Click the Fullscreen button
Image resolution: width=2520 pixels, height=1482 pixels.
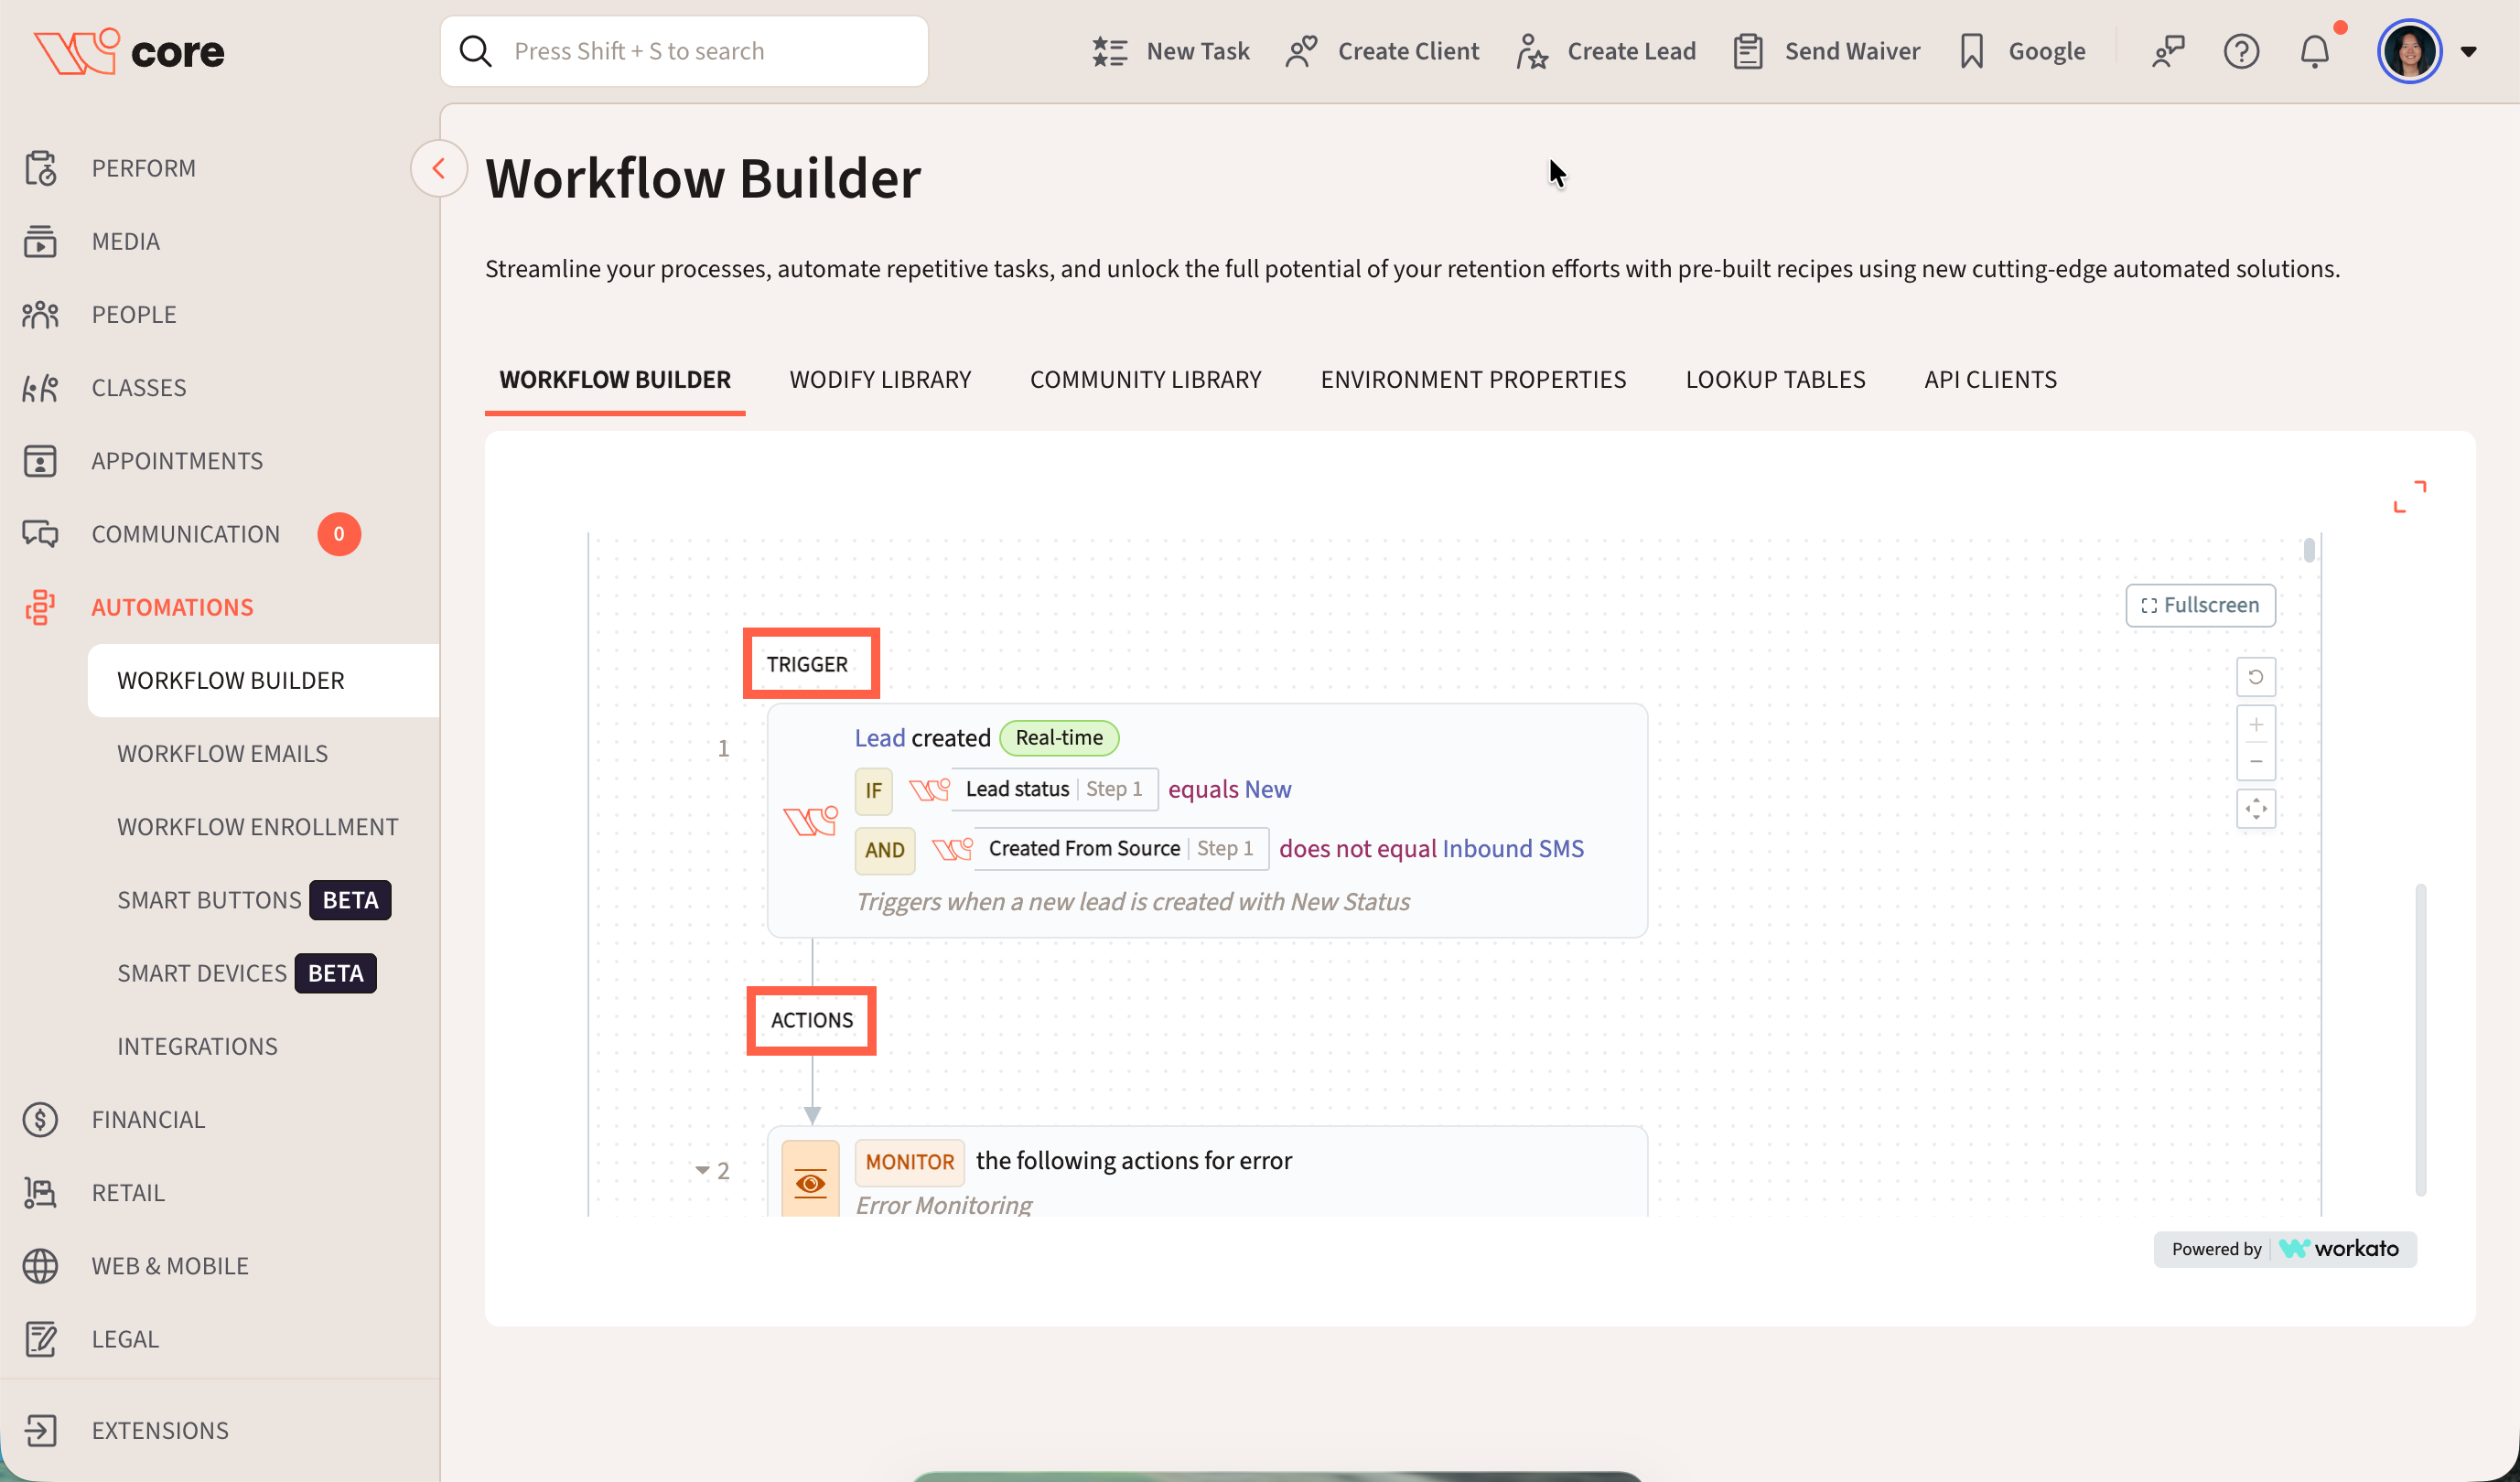tap(2200, 605)
